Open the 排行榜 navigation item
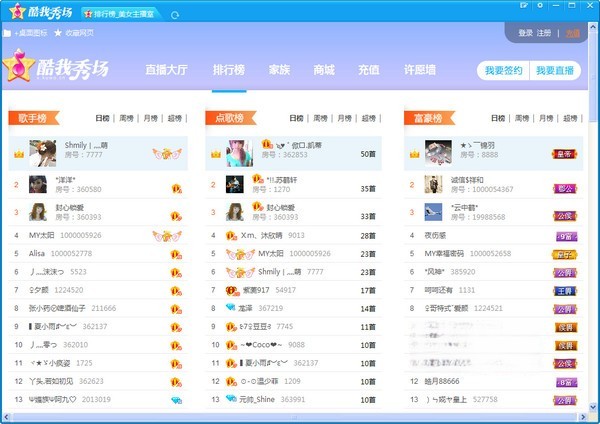 click(229, 70)
